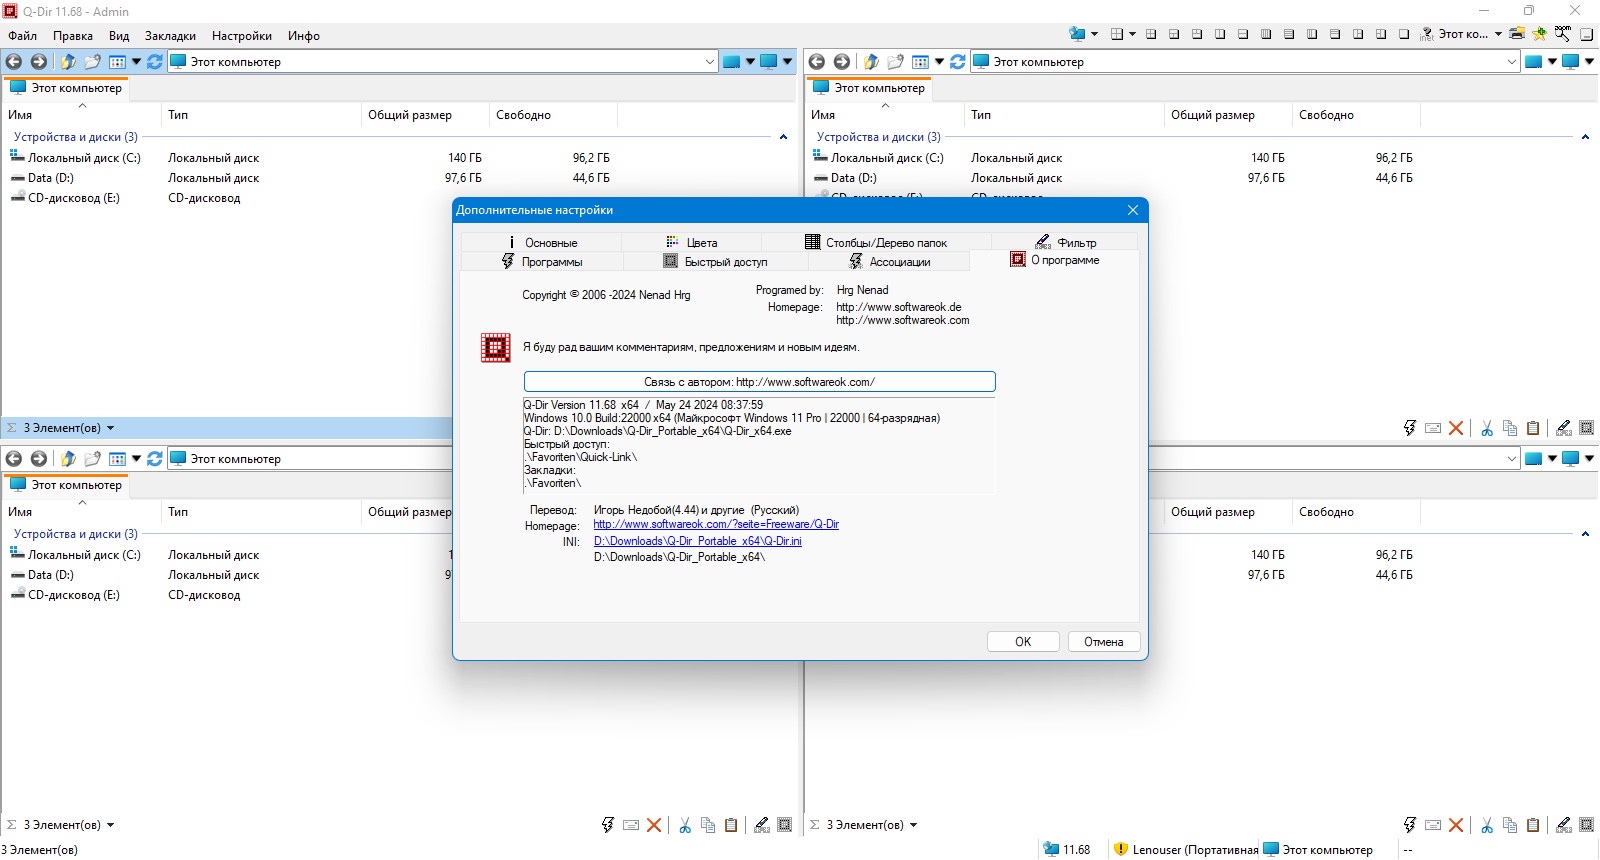Open the Закладки menu
This screenshot has width=1600, height=860.
[x=170, y=36]
